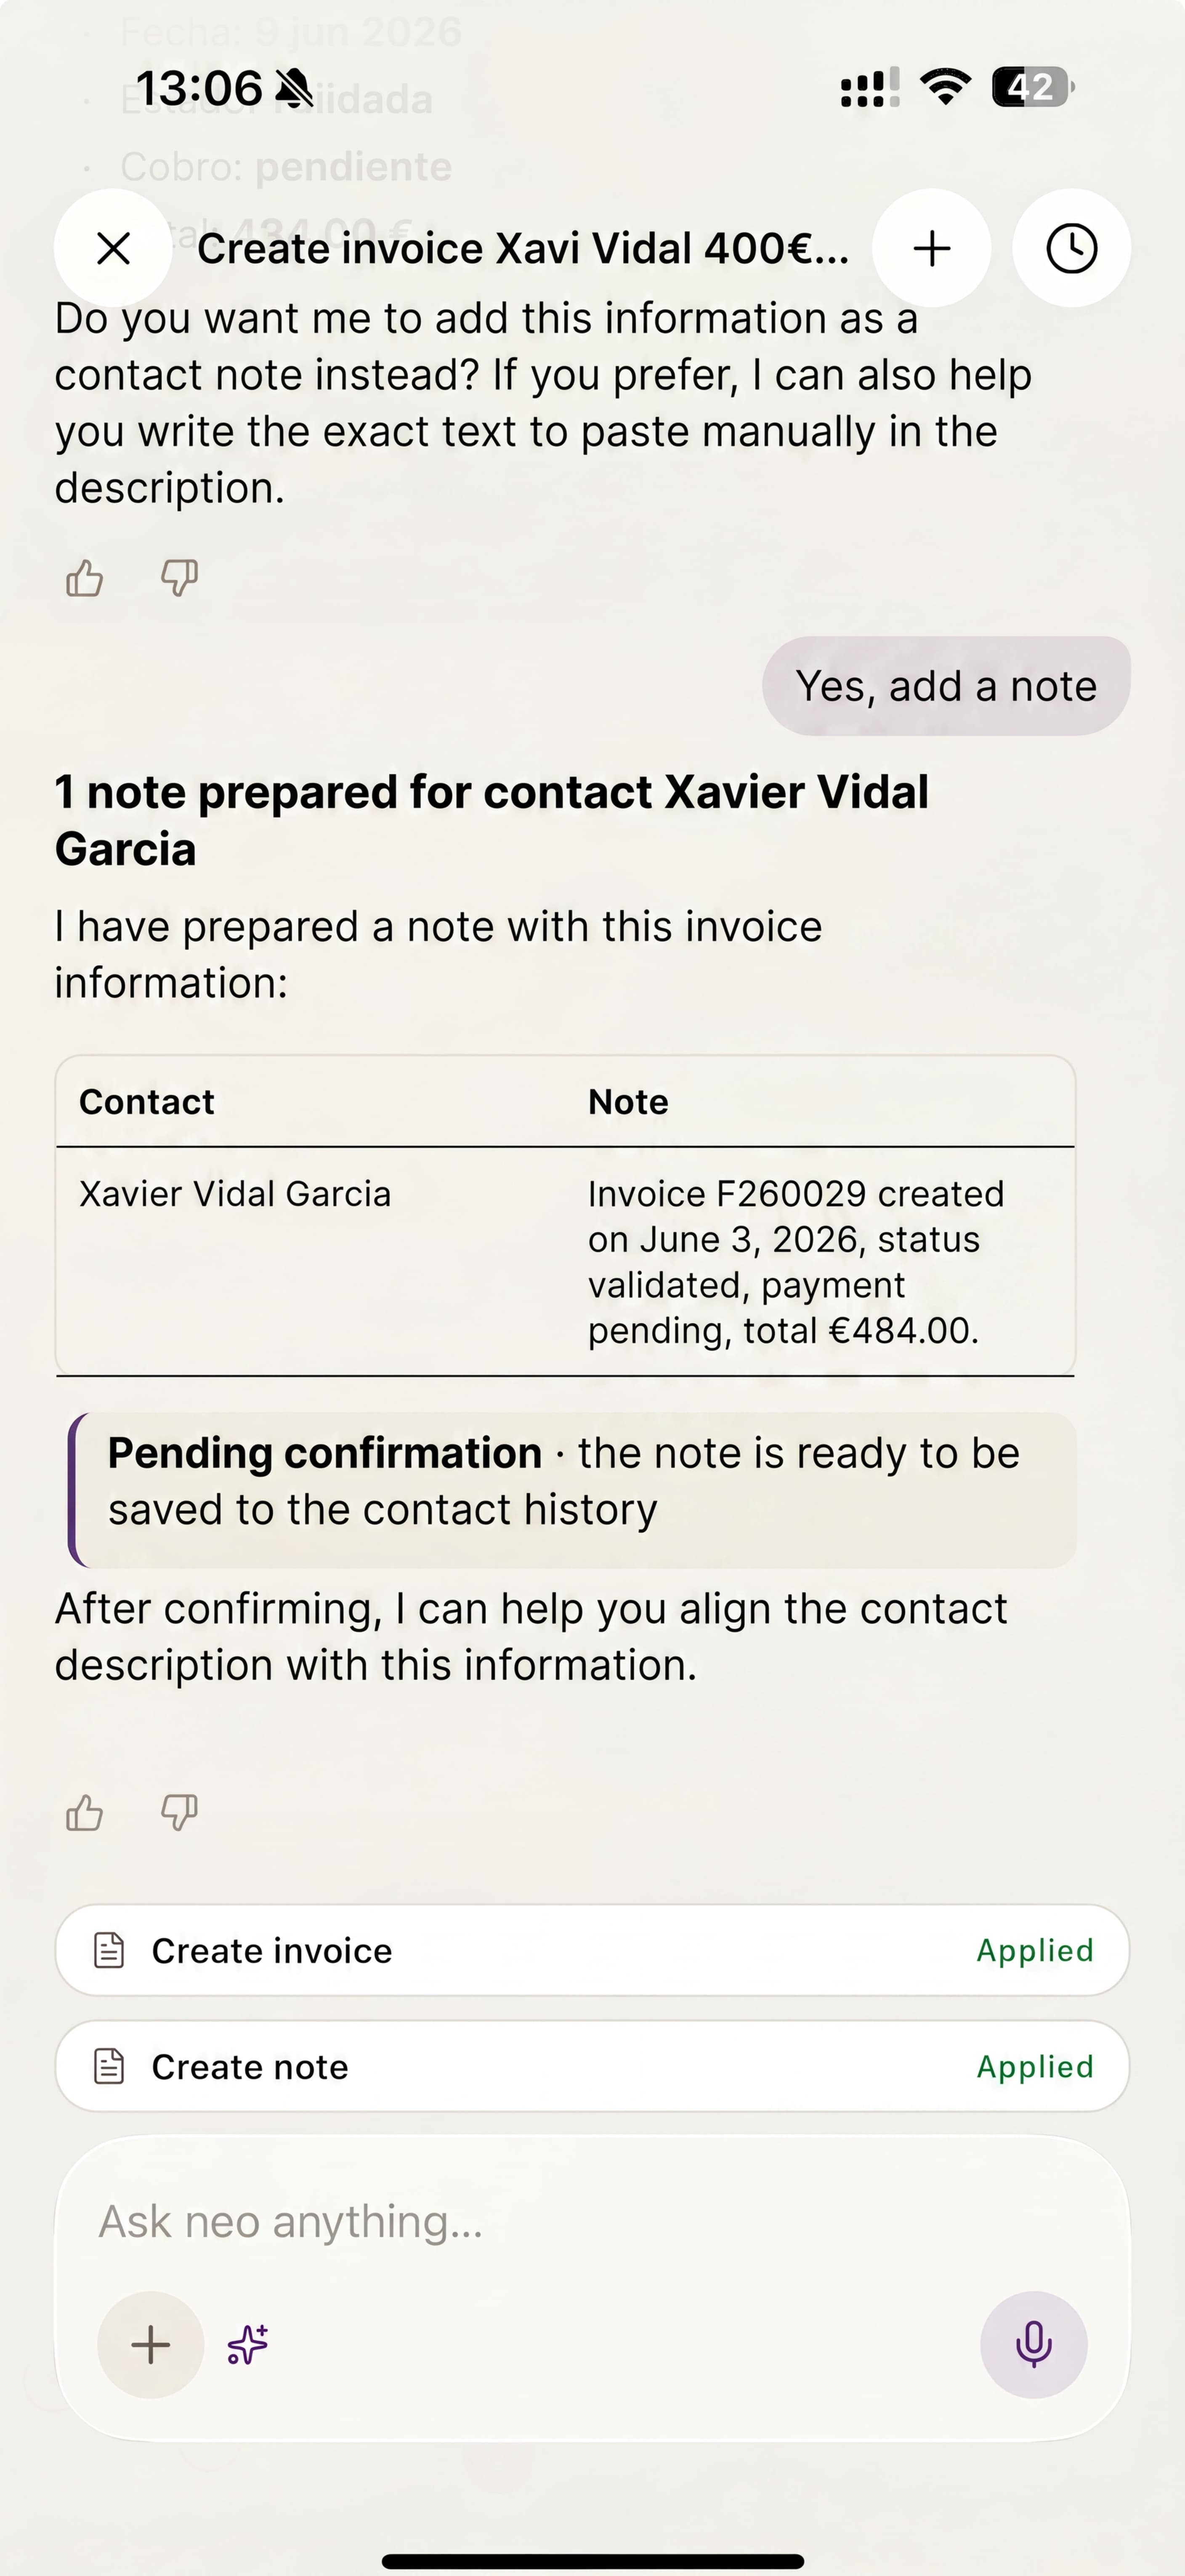Tap the Invoice F260029 note text cell
Image resolution: width=1185 pixels, height=2576 pixels.
pyautogui.click(x=796, y=1262)
